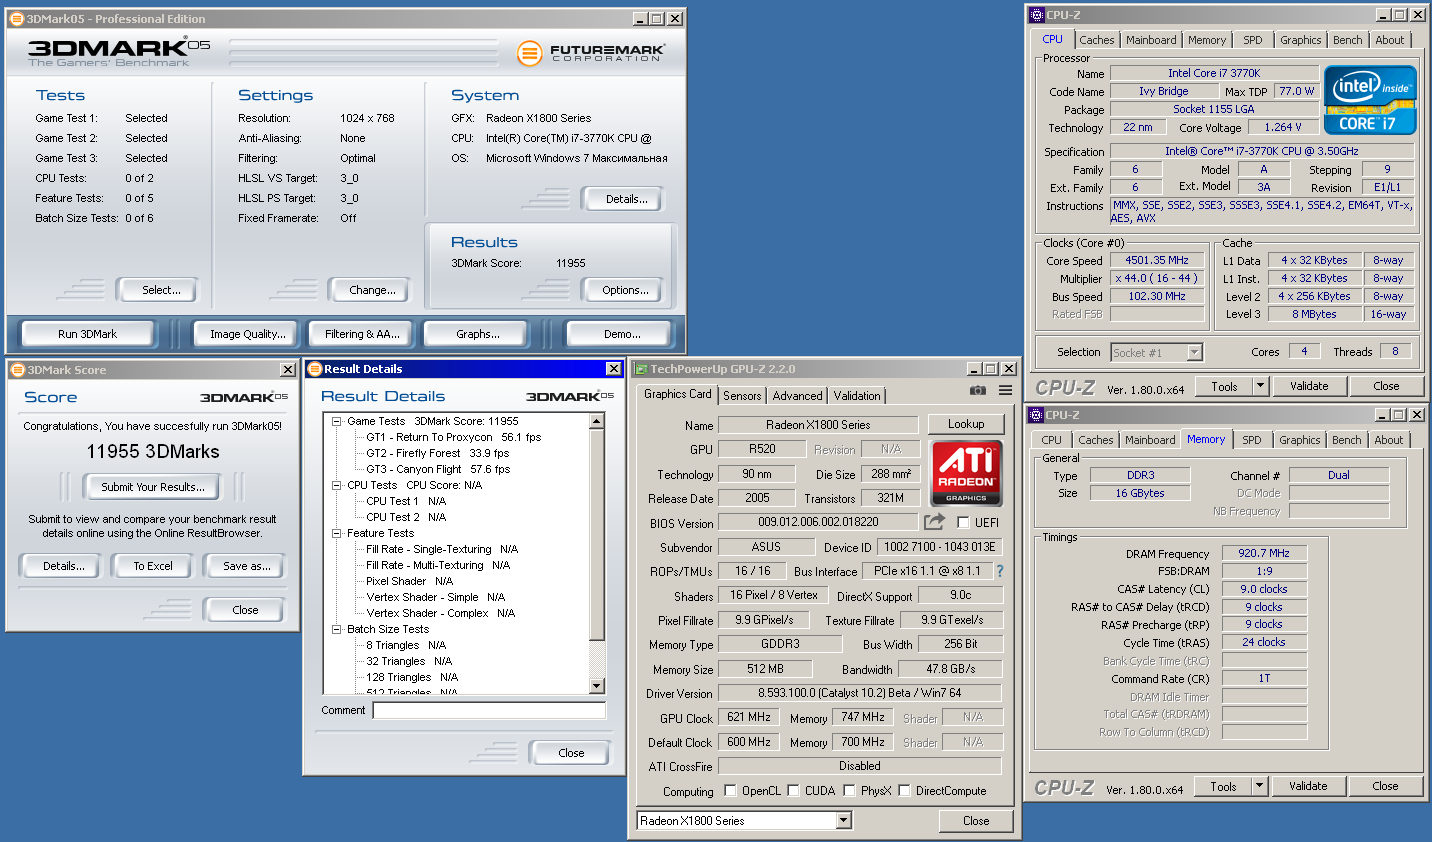The image size is (1432, 842).
Task: Open SPD tab in the CPU-Z Memory window
Action: [x=1251, y=440]
